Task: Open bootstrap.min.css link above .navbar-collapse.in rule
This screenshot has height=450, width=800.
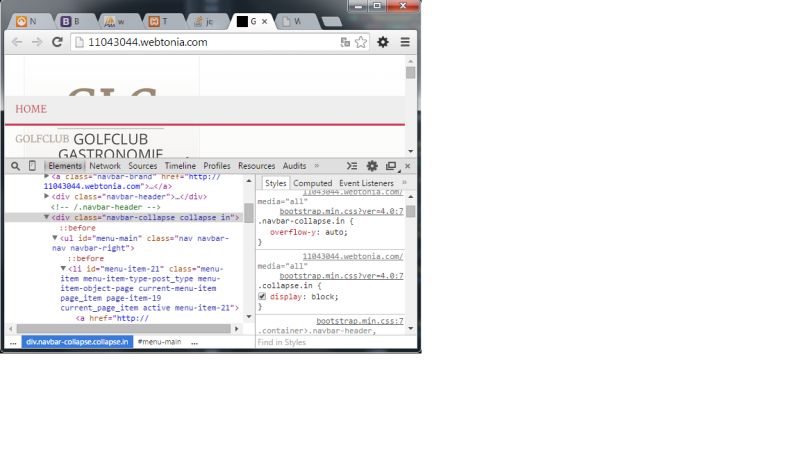Action: tap(341, 211)
